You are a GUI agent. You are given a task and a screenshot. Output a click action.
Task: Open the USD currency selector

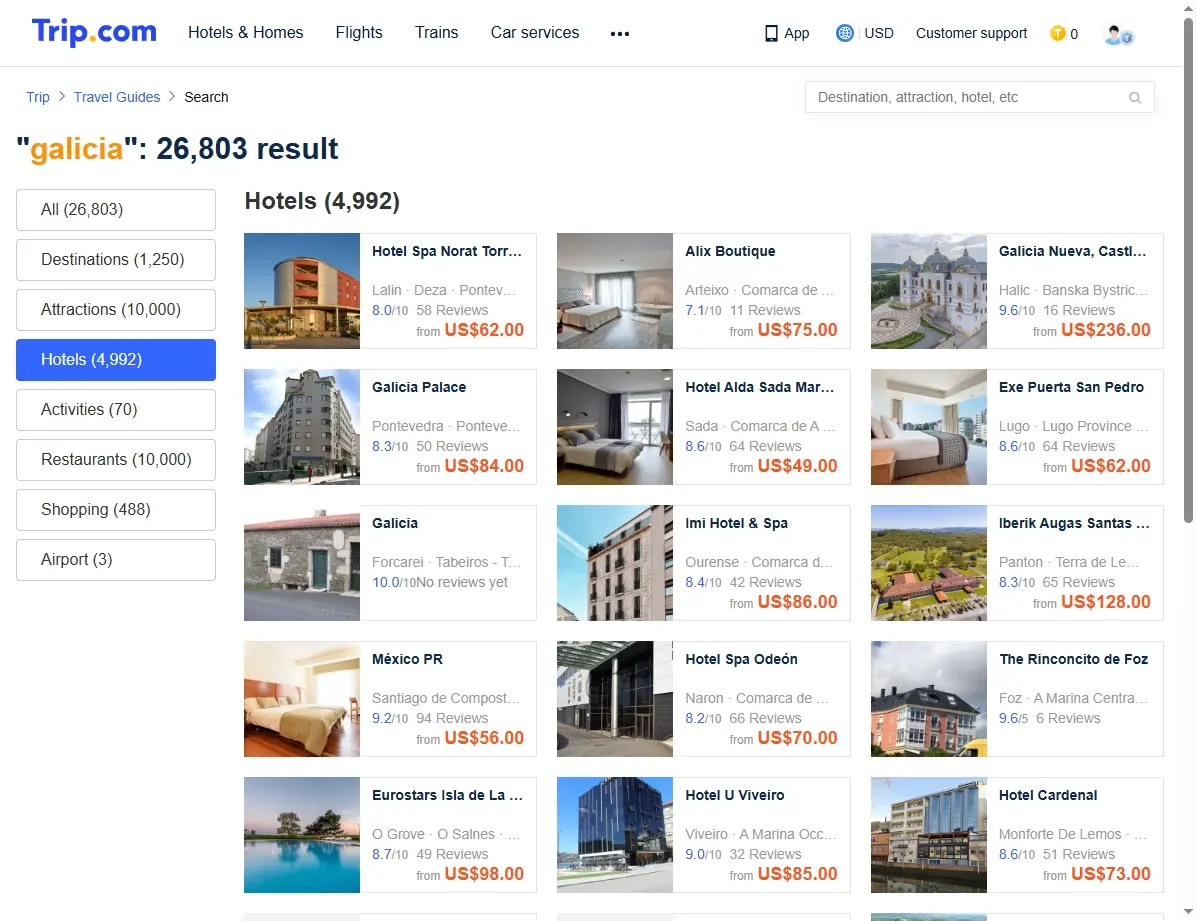tap(879, 33)
